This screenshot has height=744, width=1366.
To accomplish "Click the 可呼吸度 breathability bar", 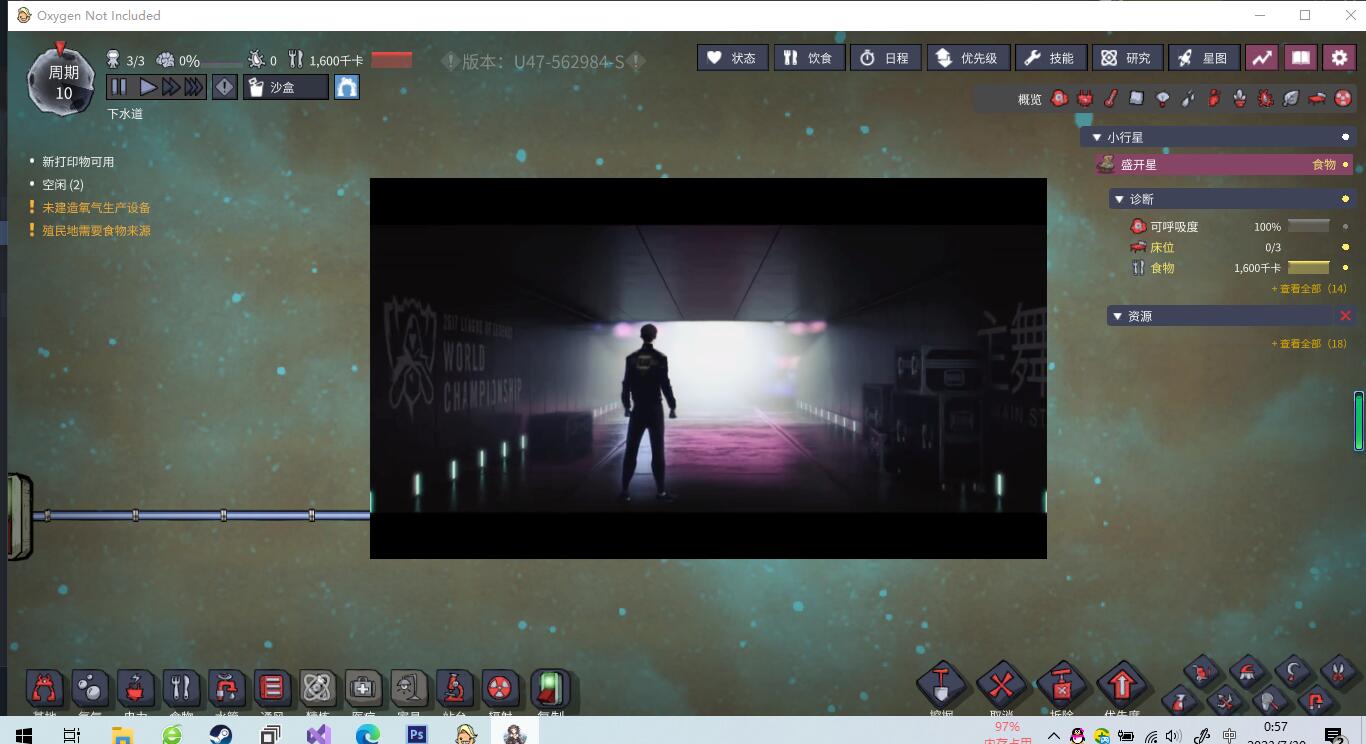I will click(x=1308, y=227).
